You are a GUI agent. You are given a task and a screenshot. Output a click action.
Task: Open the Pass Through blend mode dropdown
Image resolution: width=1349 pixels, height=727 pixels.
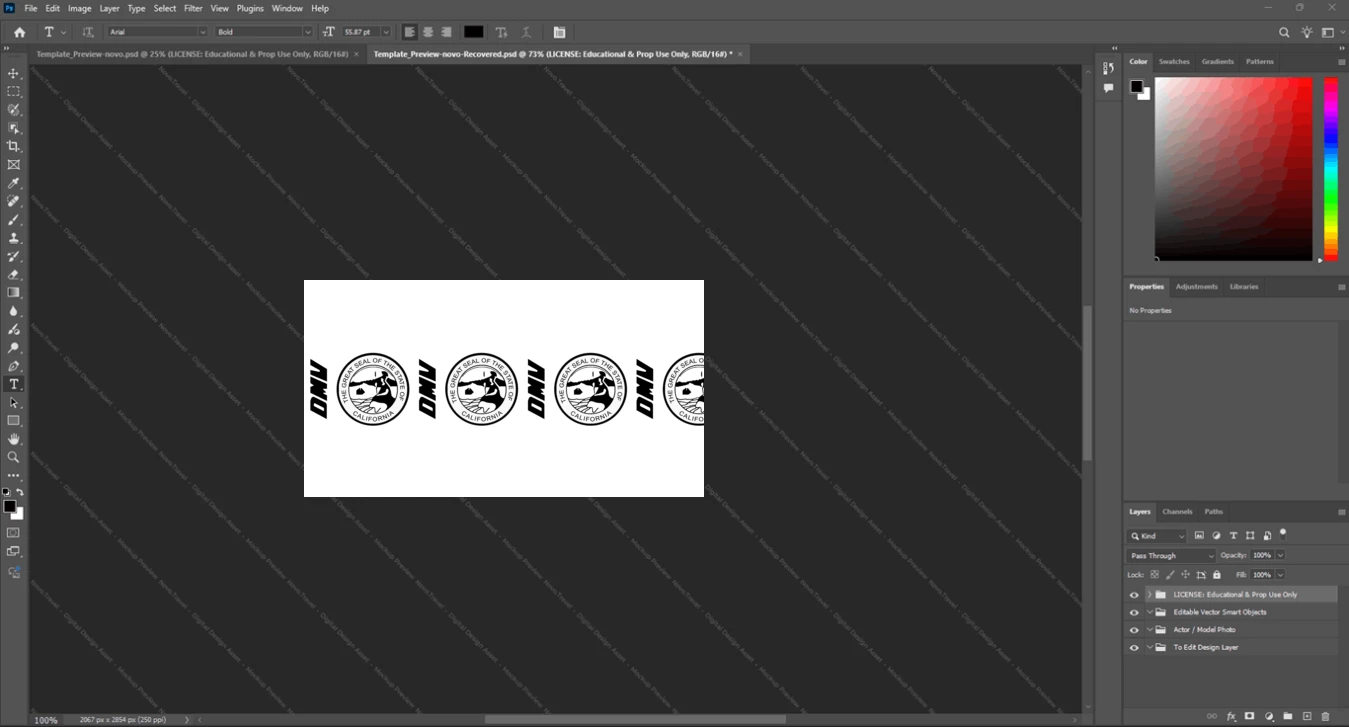1171,555
